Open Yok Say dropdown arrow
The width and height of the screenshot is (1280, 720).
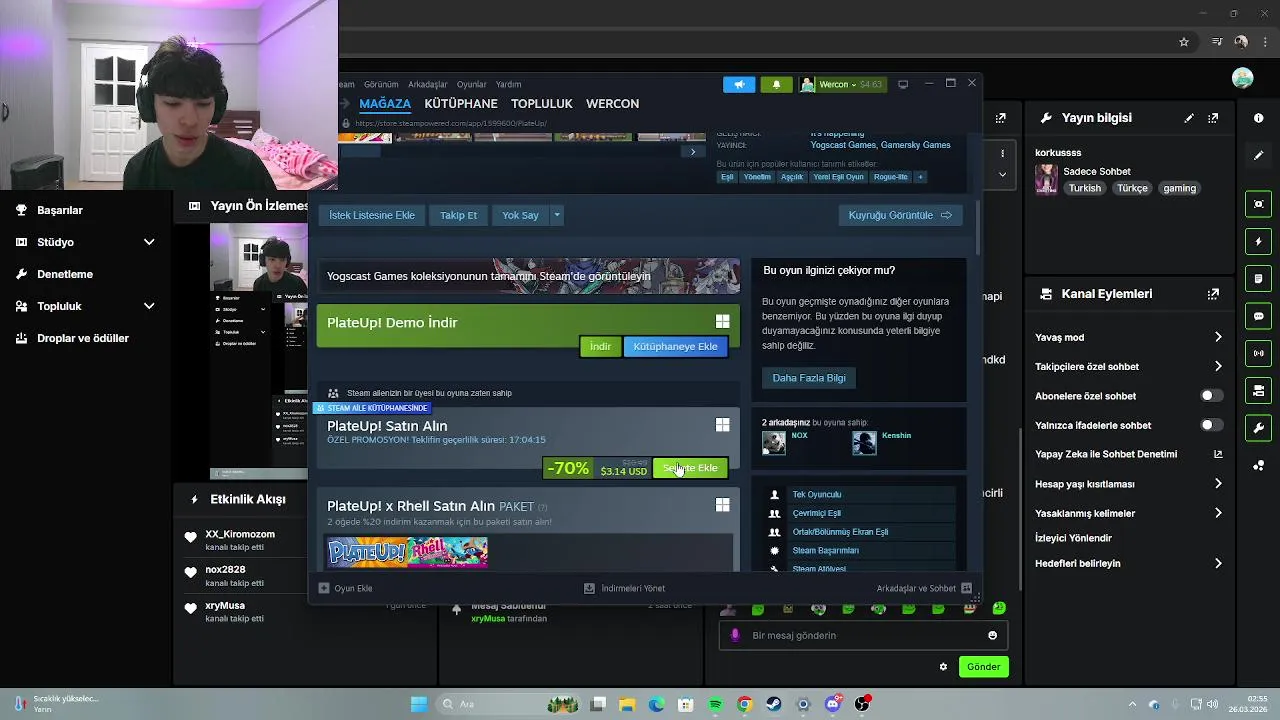coord(557,215)
